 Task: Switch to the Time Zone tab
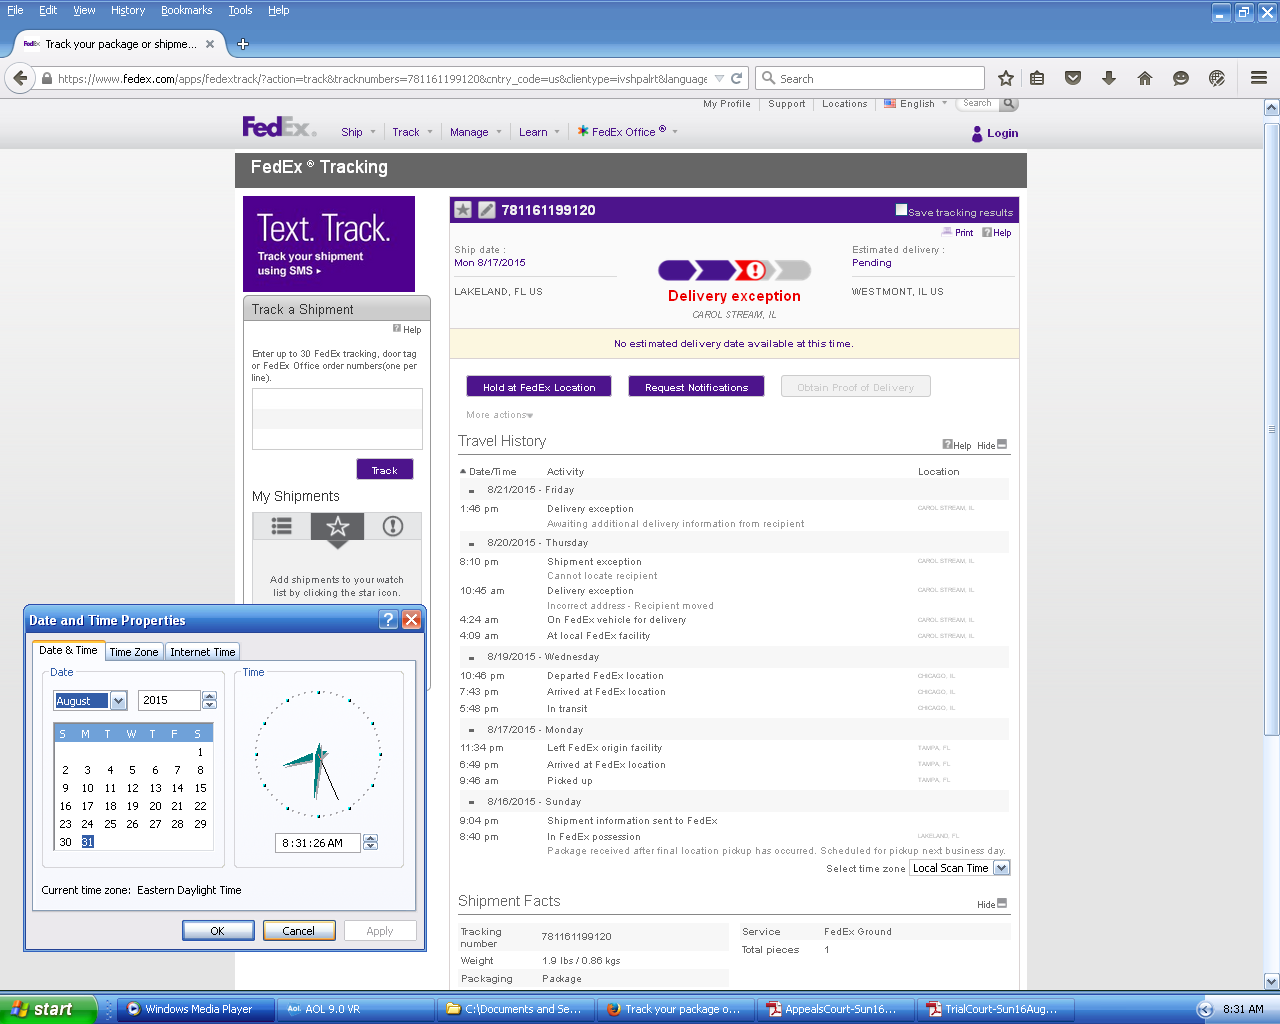coord(134,652)
